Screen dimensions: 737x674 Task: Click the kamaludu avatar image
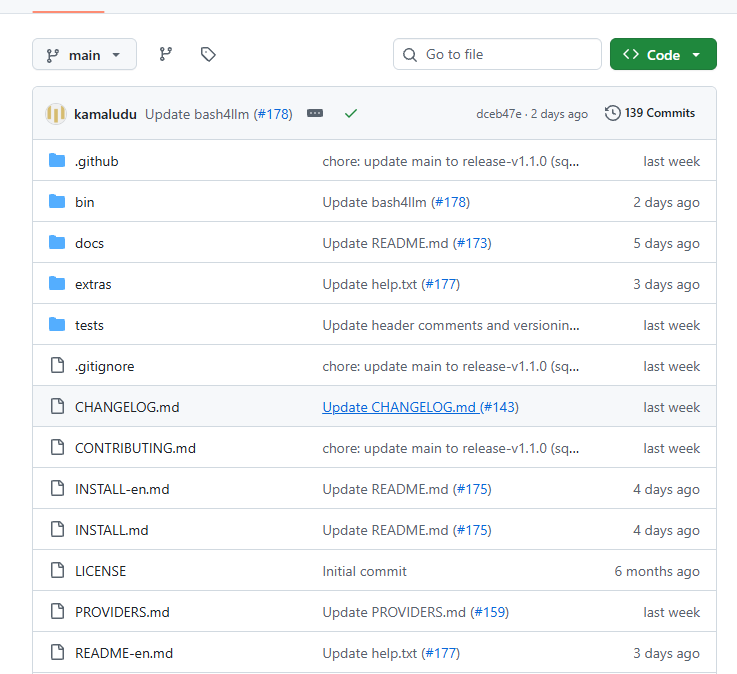point(55,114)
